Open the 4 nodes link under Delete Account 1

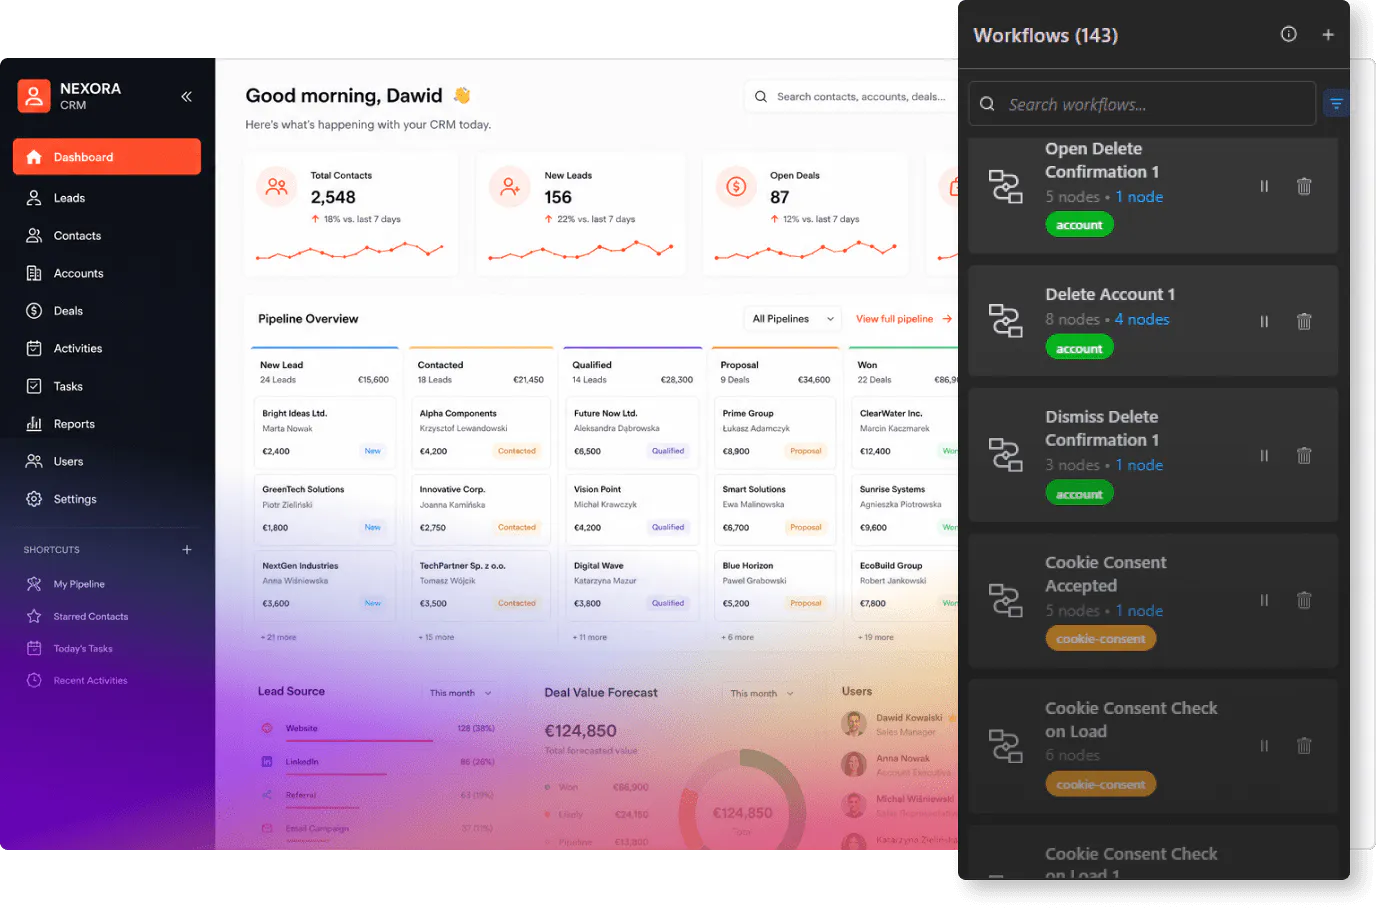(x=1142, y=319)
